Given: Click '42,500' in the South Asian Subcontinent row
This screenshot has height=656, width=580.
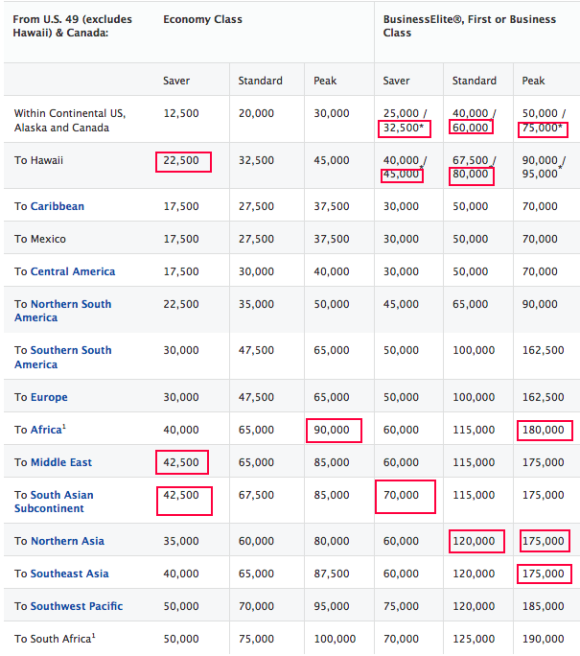Looking at the screenshot, I should [181, 495].
